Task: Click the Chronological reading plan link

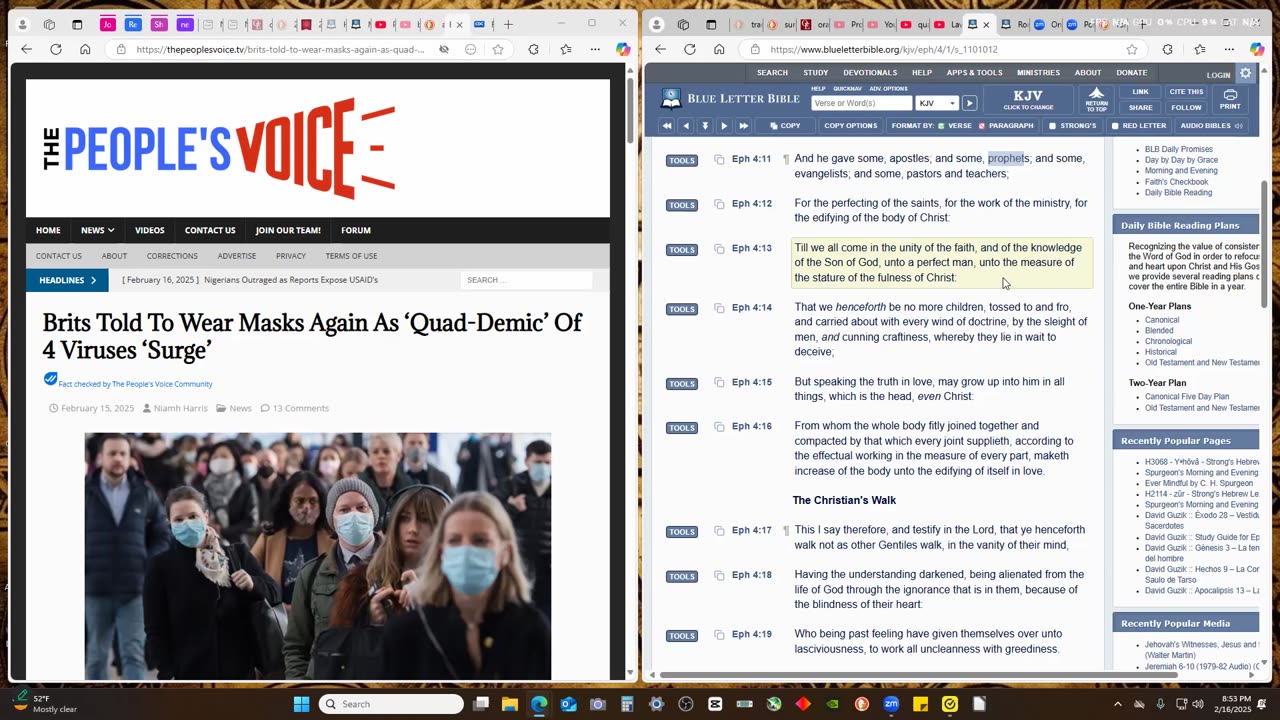Action: point(1169,341)
